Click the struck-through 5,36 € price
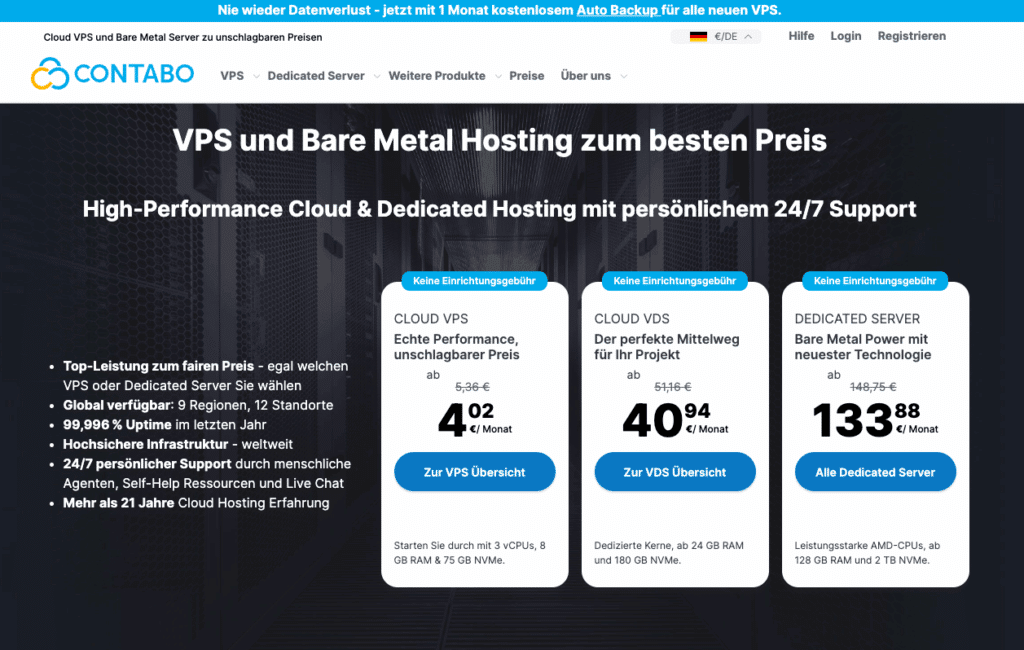Screen dimensions: 1024x650 [472, 387]
